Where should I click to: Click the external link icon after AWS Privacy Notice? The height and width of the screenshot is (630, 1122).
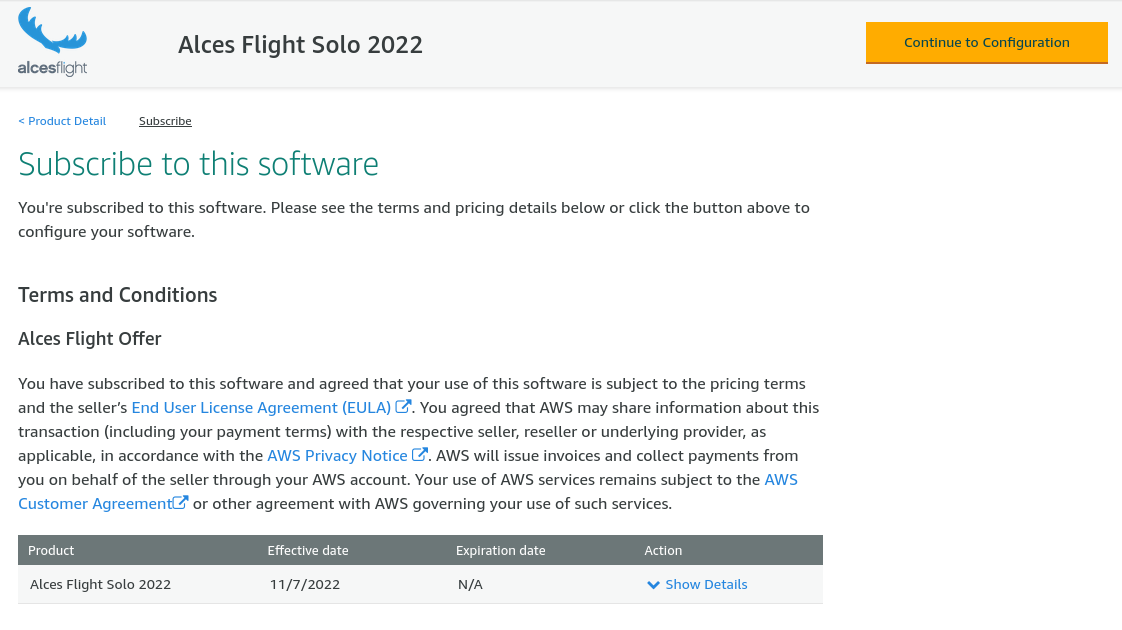[420, 453]
